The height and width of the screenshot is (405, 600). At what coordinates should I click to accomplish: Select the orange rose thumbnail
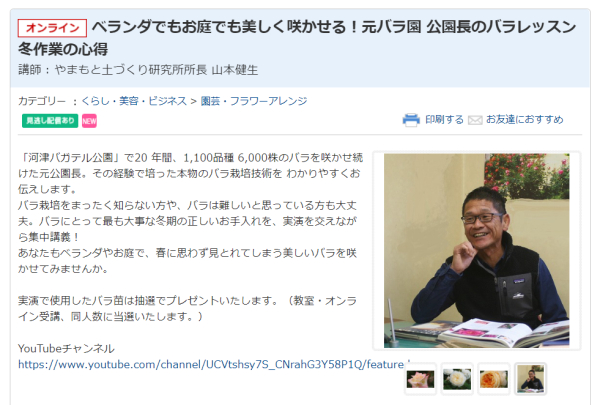click(x=494, y=379)
